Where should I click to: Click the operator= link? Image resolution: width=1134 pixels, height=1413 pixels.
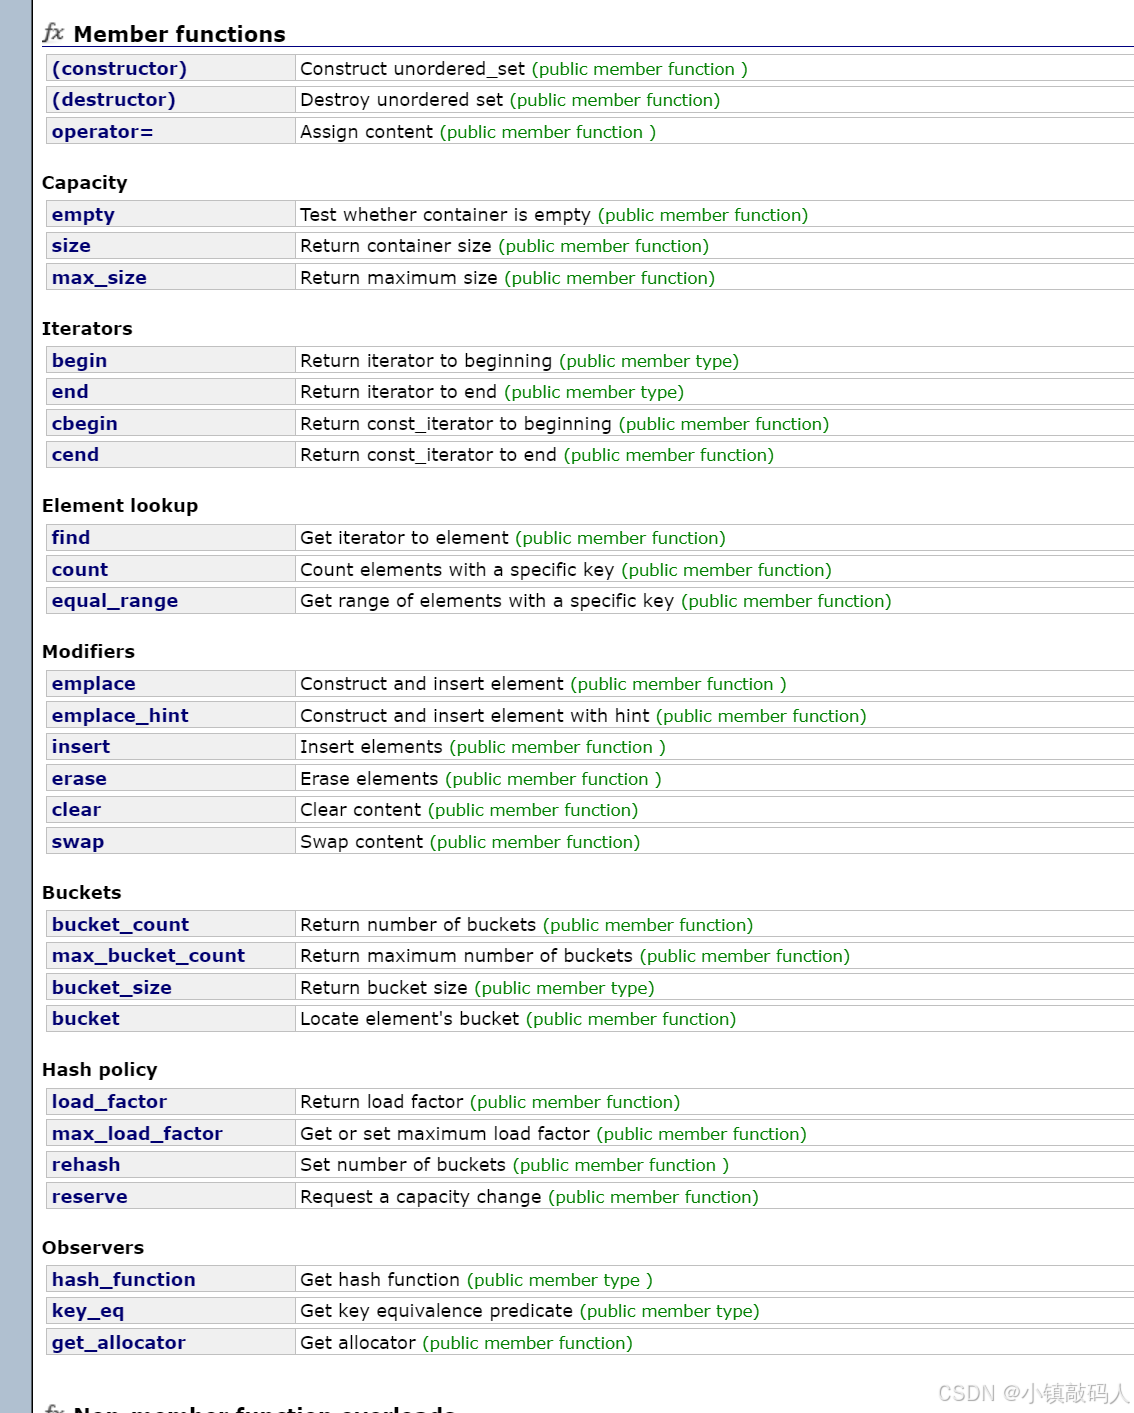tap(102, 132)
